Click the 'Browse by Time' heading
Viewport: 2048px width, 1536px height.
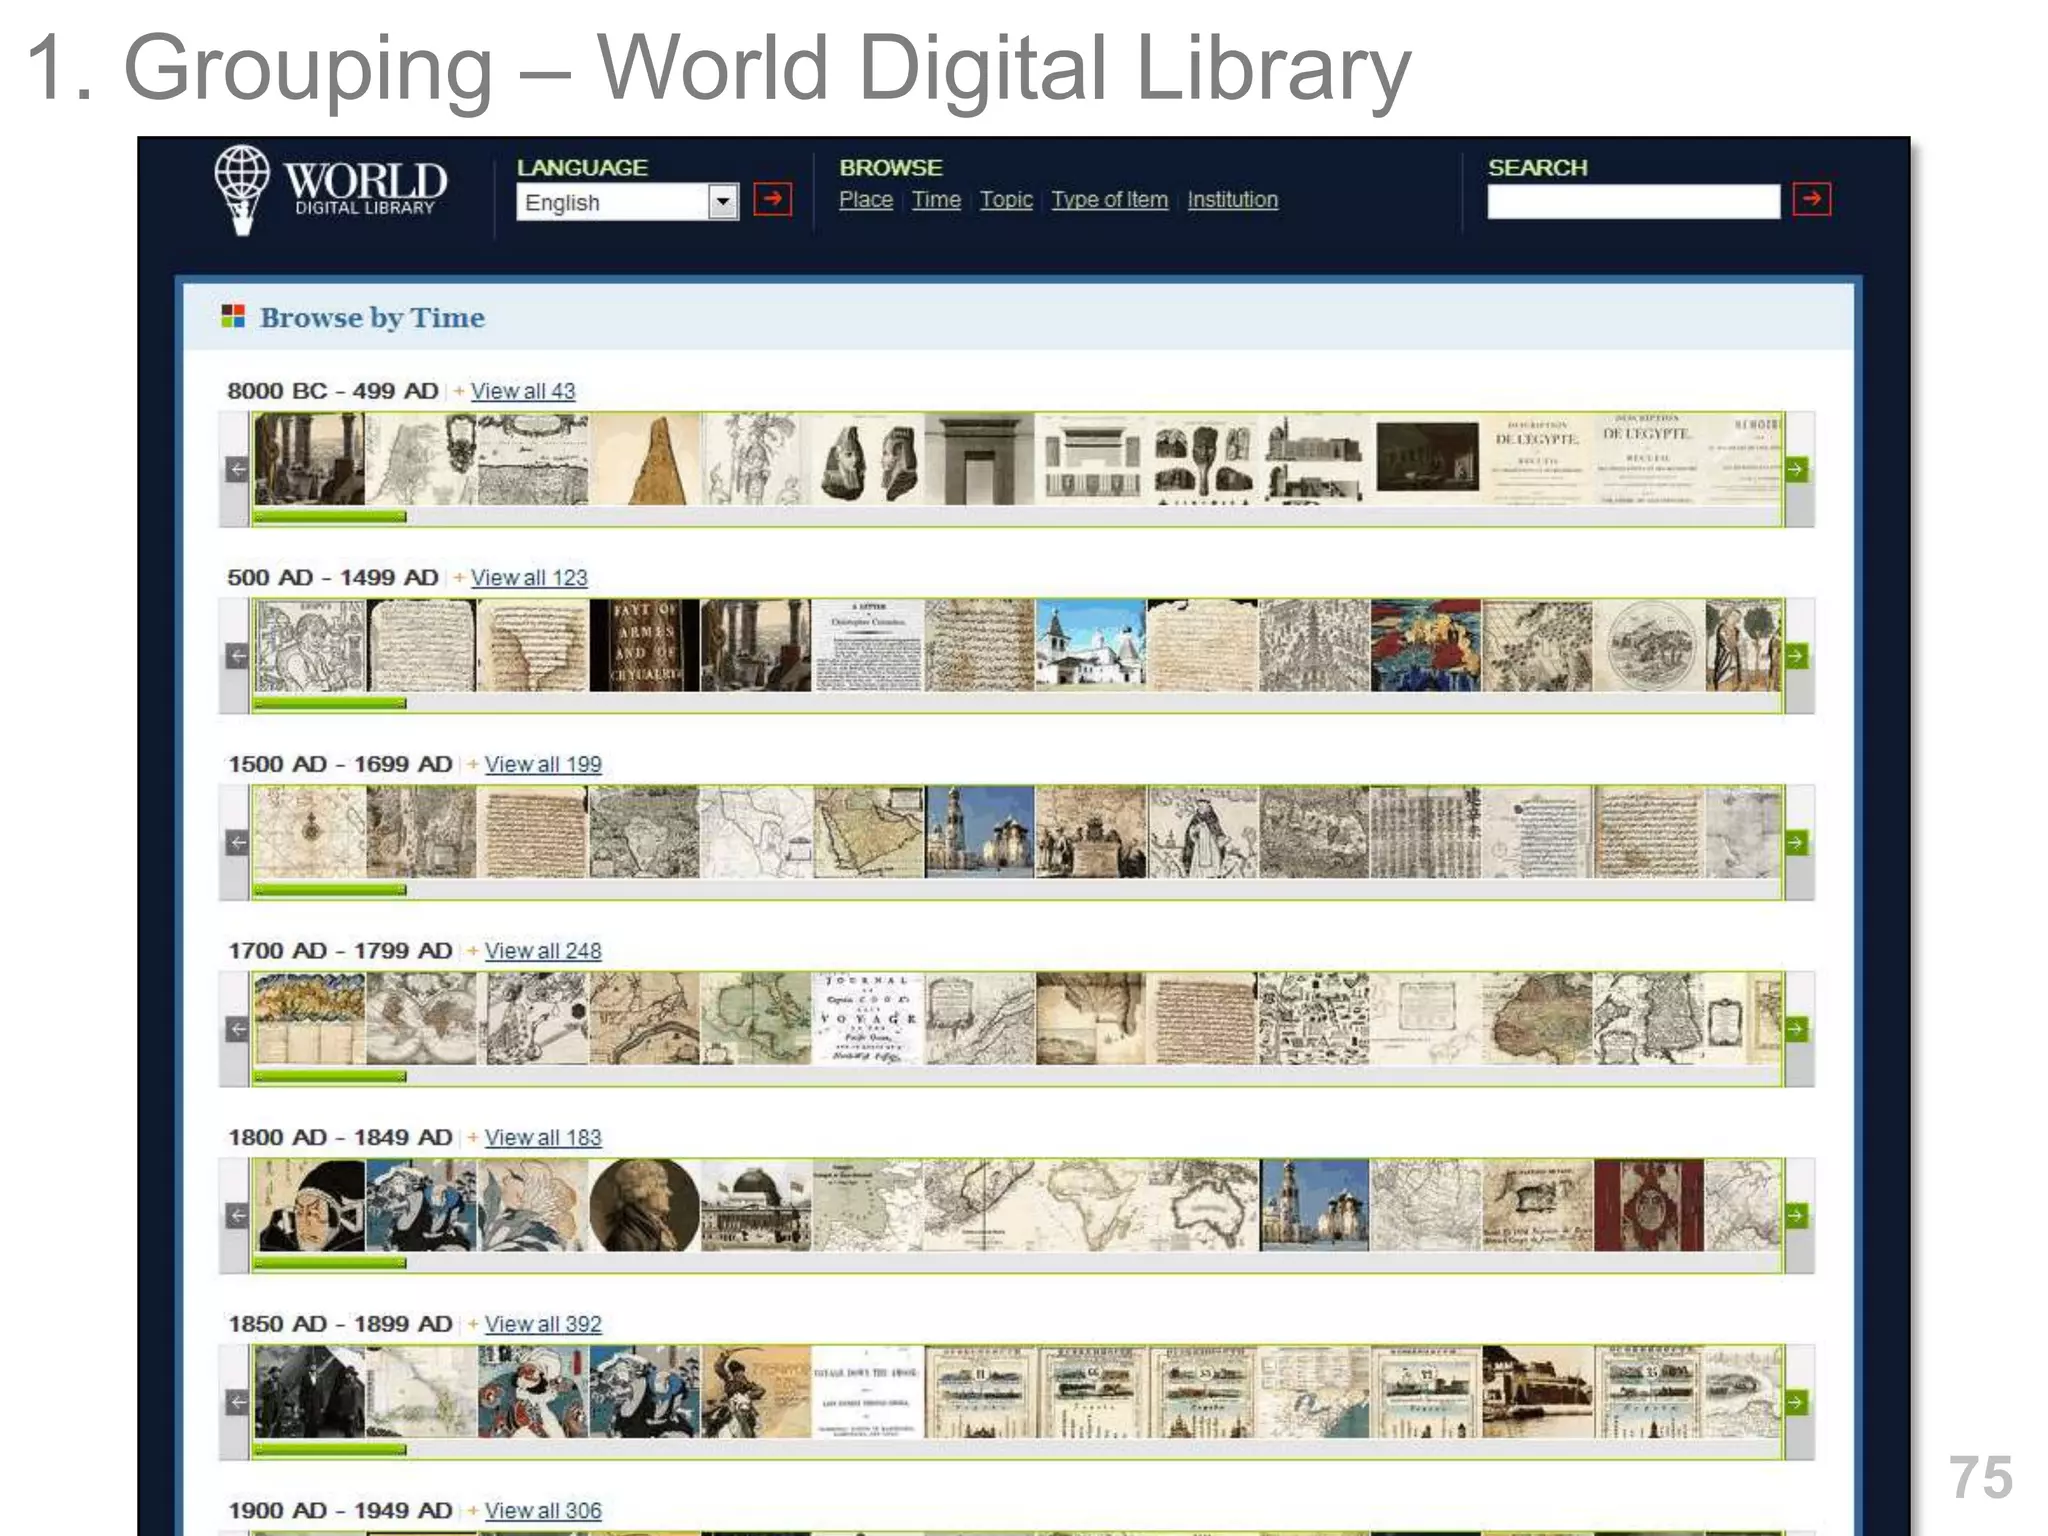[372, 318]
